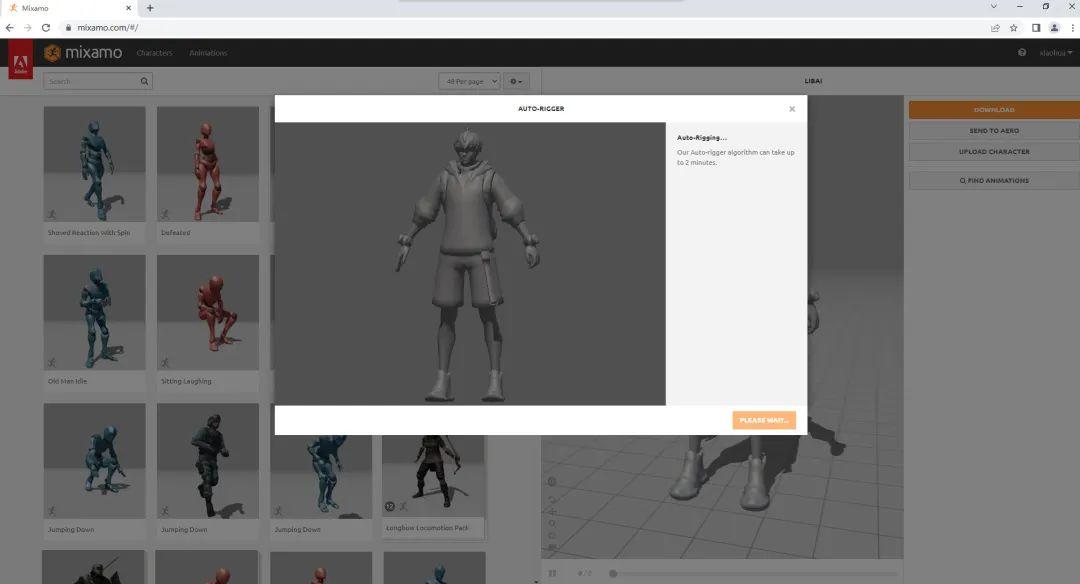
Task: Expand the xiaohua account dropdown
Action: 1056,52
